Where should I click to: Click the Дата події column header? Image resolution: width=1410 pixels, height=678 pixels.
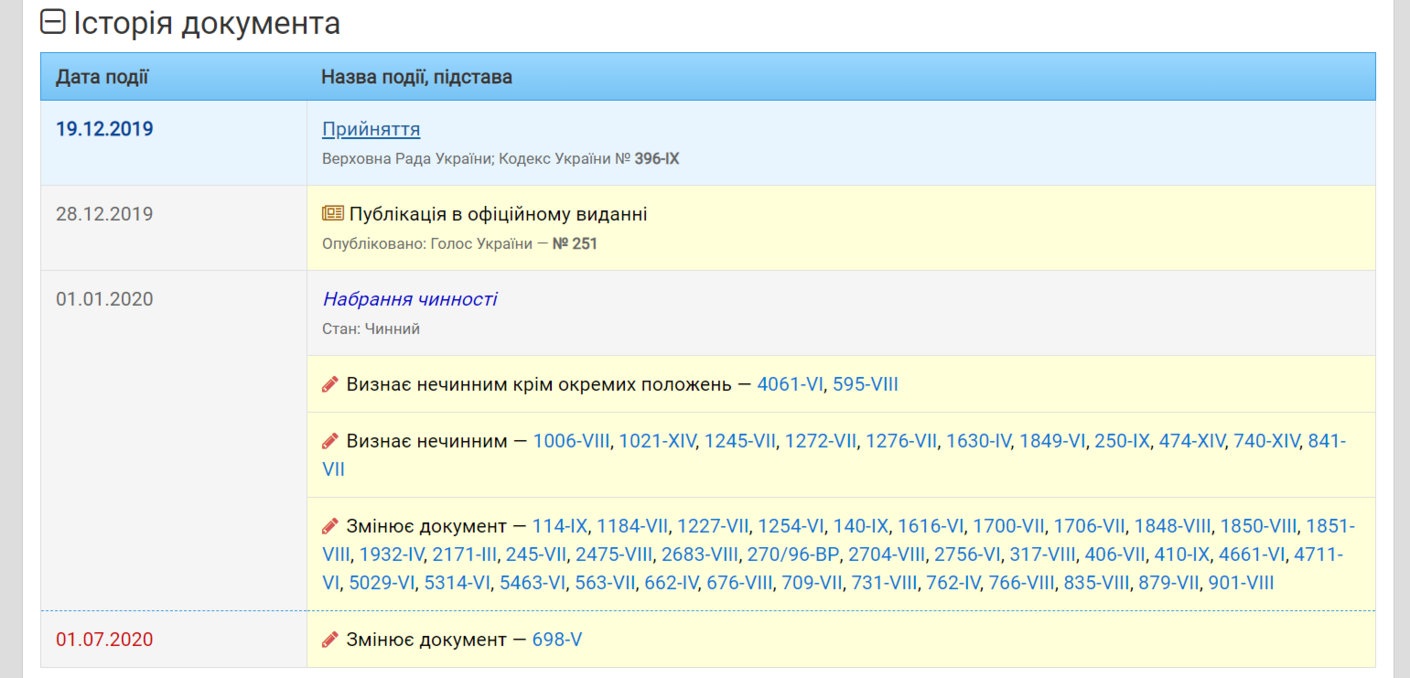(x=102, y=77)
